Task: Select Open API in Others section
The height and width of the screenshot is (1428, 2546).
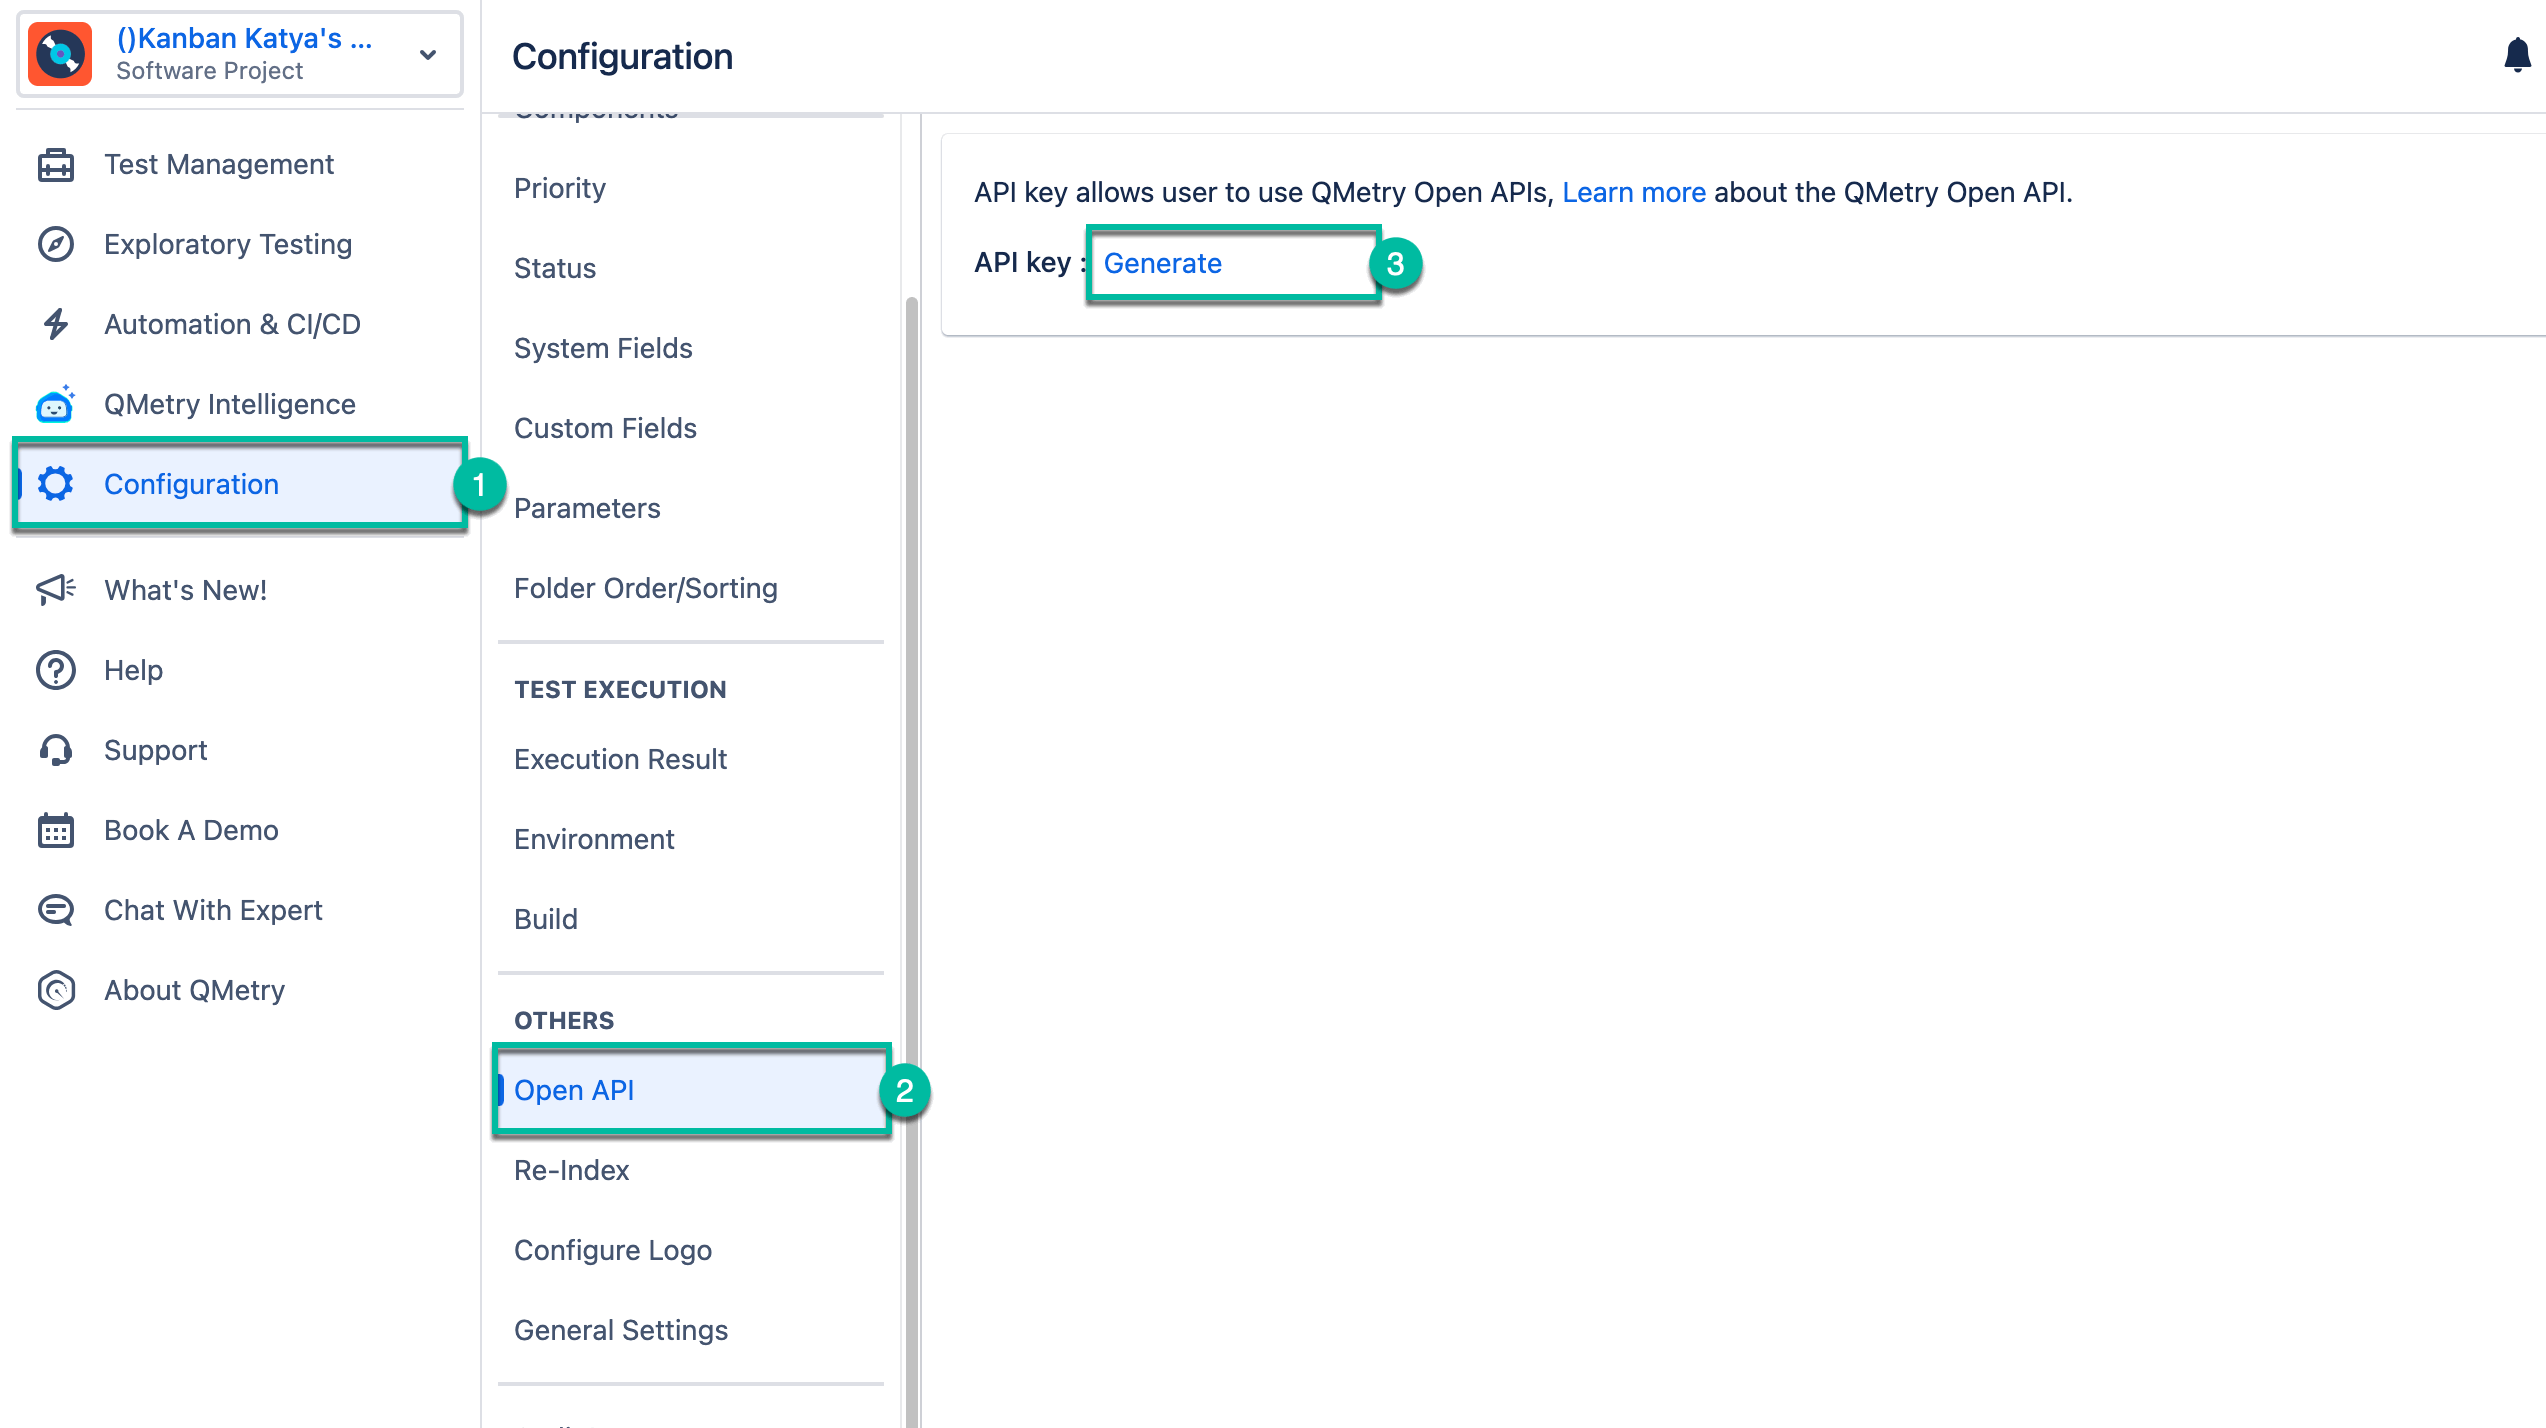Action: pyautogui.click(x=574, y=1090)
